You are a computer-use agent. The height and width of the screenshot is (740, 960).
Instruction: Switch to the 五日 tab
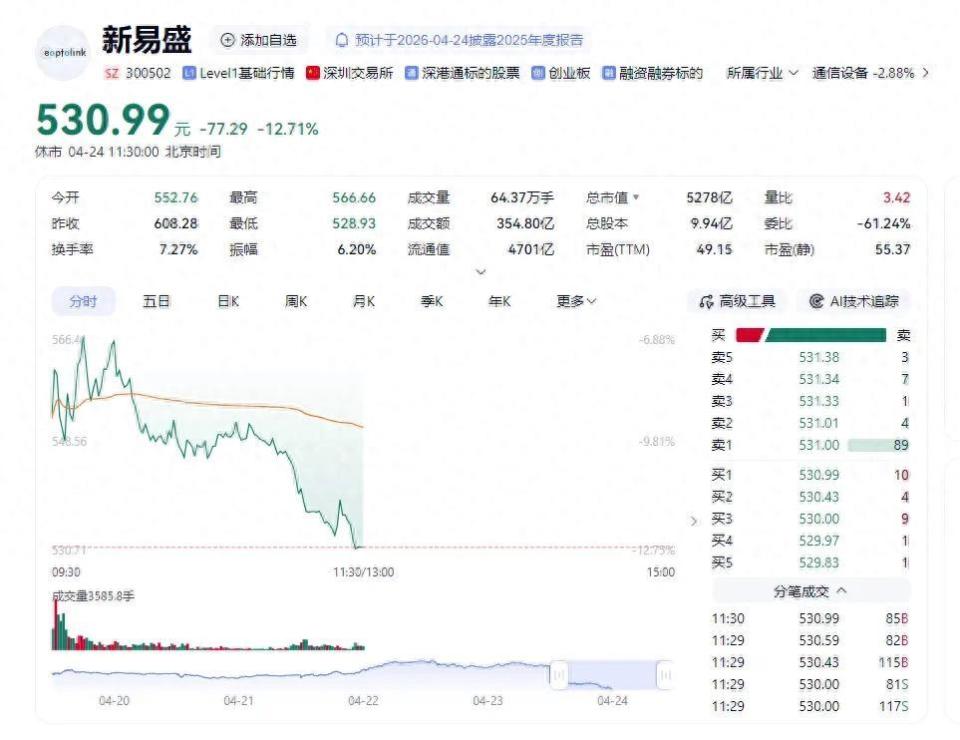(156, 301)
